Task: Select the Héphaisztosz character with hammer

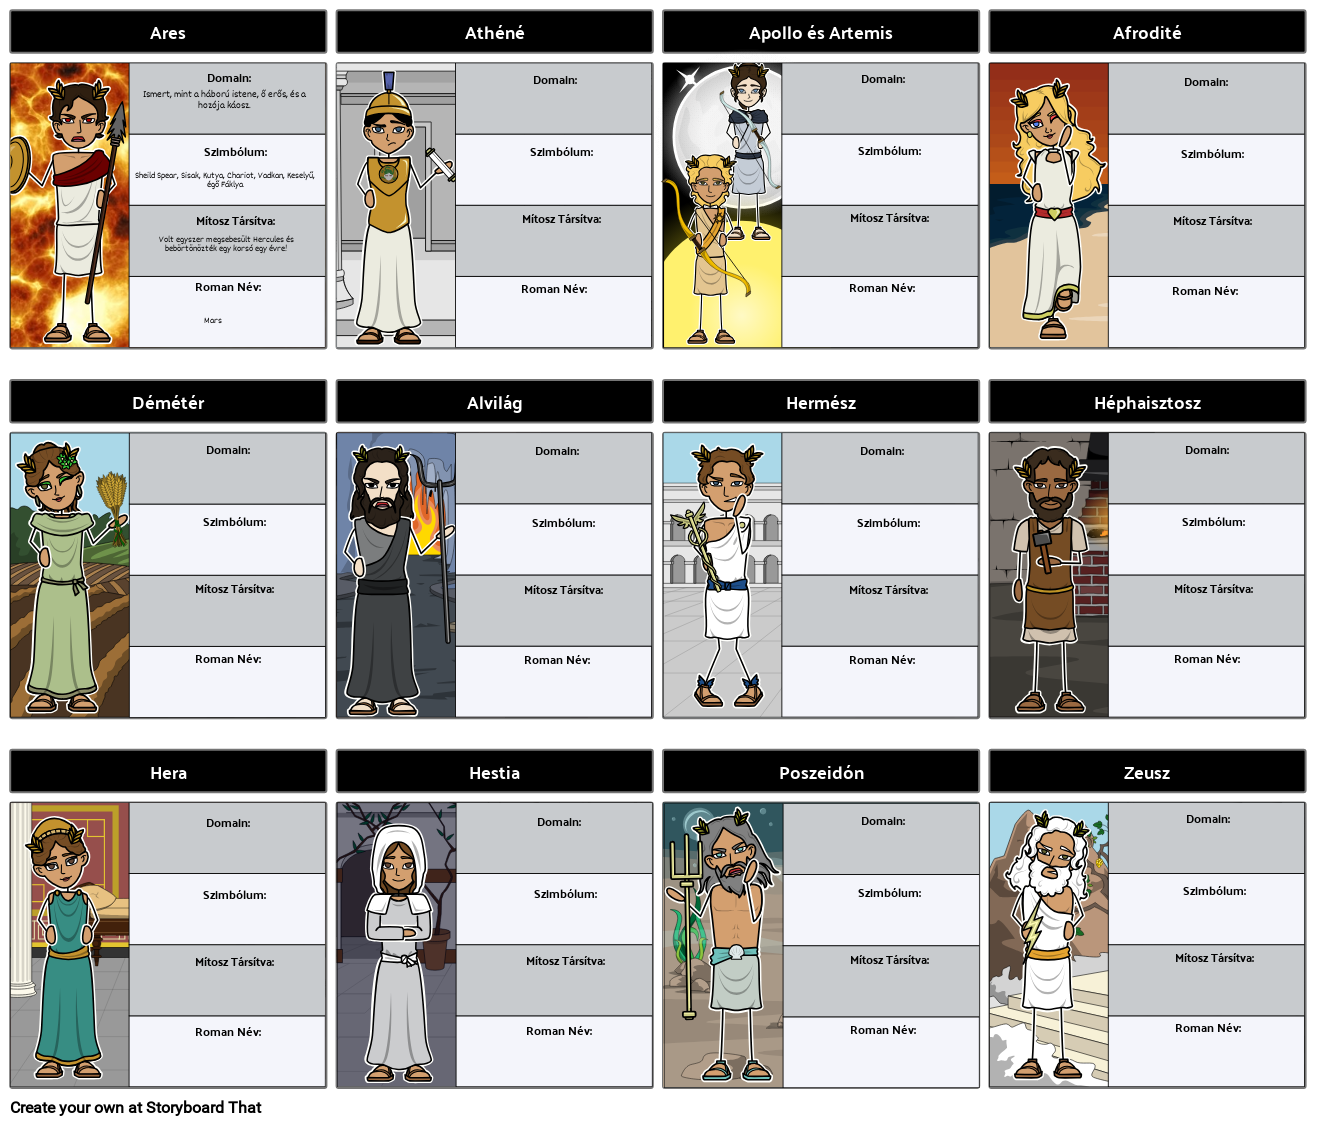Action: (1048, 575)
